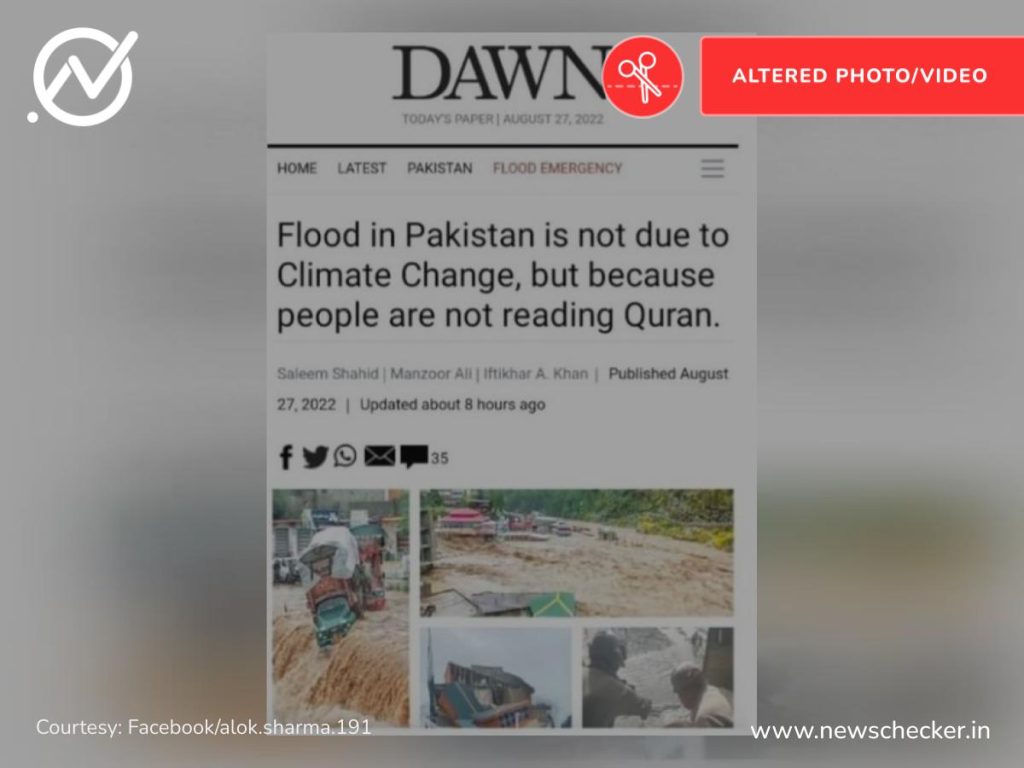This screenshot has width=1024, height=768.
Task: Click the DAWN masthead logo
Action: tap(502, 73)
